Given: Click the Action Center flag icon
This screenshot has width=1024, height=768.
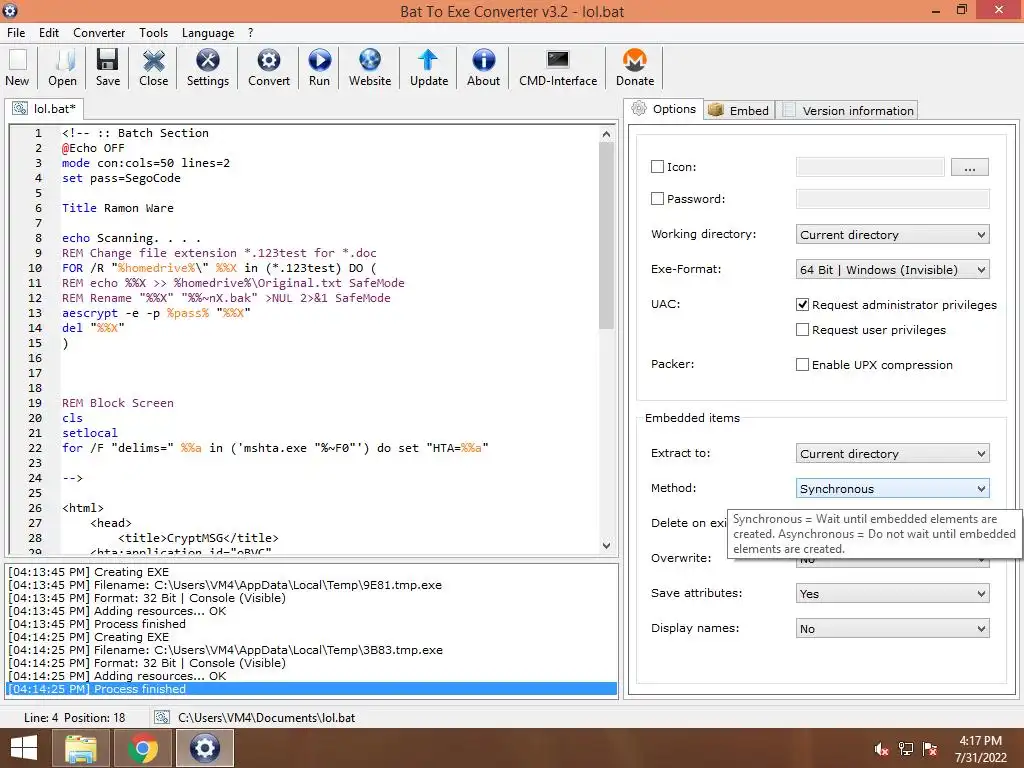Looking at the screenshot, I should (x=930, y=749).
